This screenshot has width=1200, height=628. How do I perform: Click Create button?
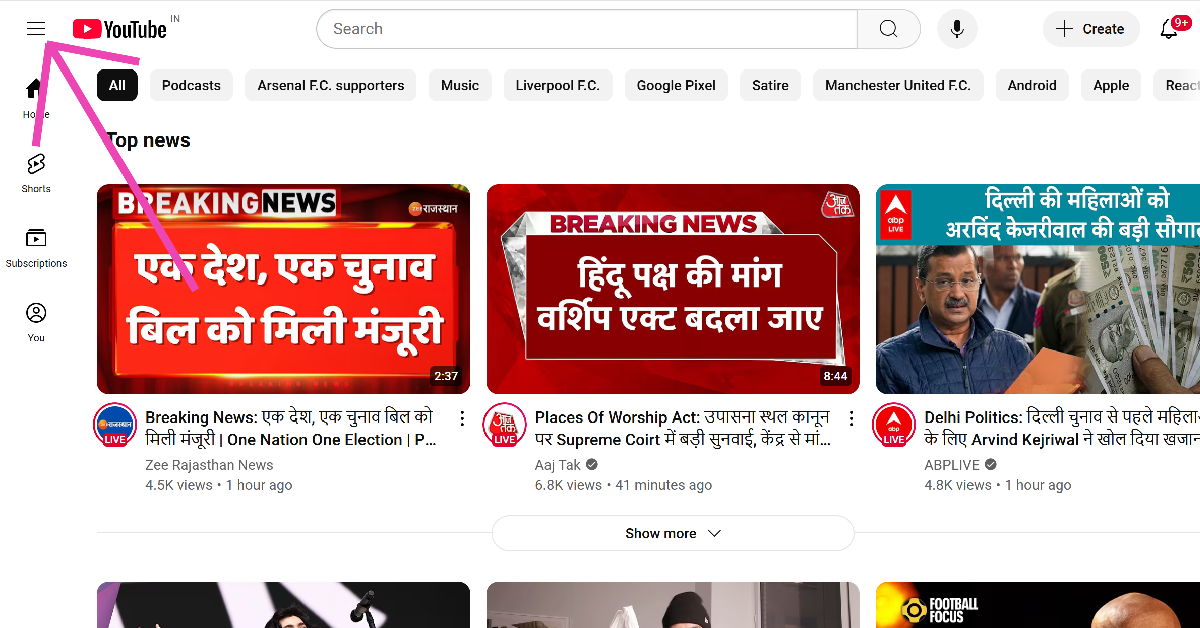tap(1091, 29)
